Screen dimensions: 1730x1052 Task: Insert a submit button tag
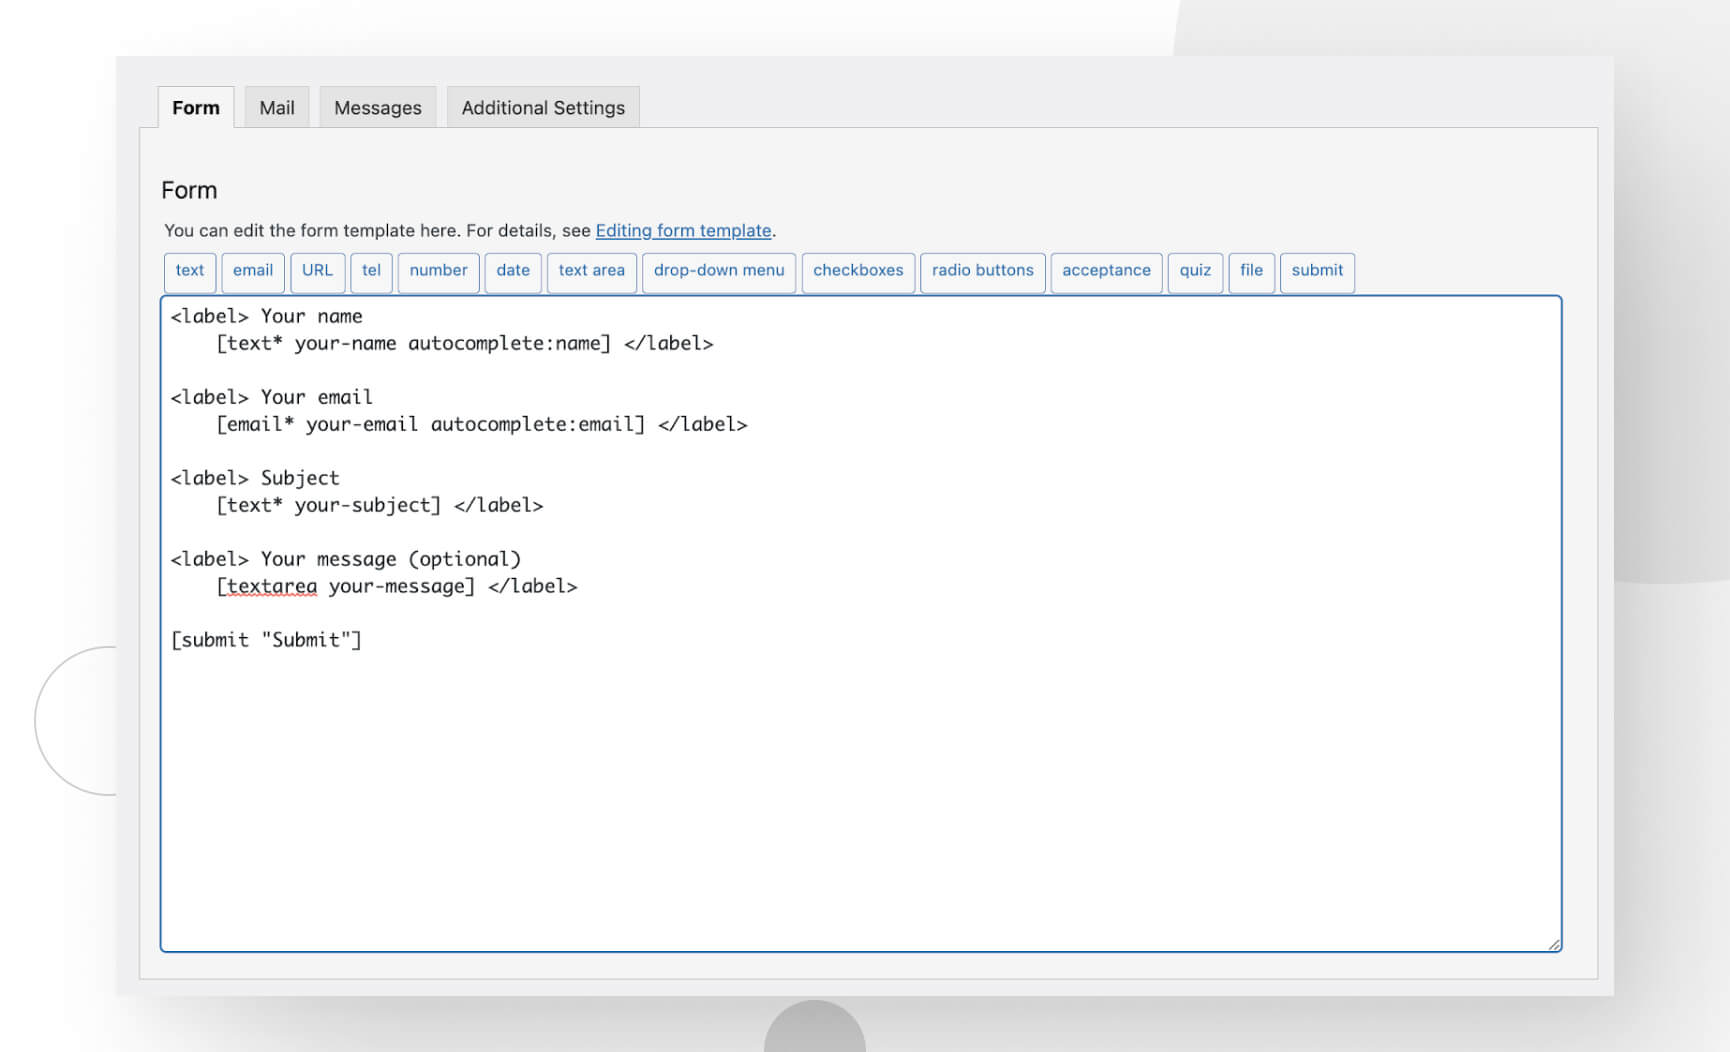[1317, 271]
